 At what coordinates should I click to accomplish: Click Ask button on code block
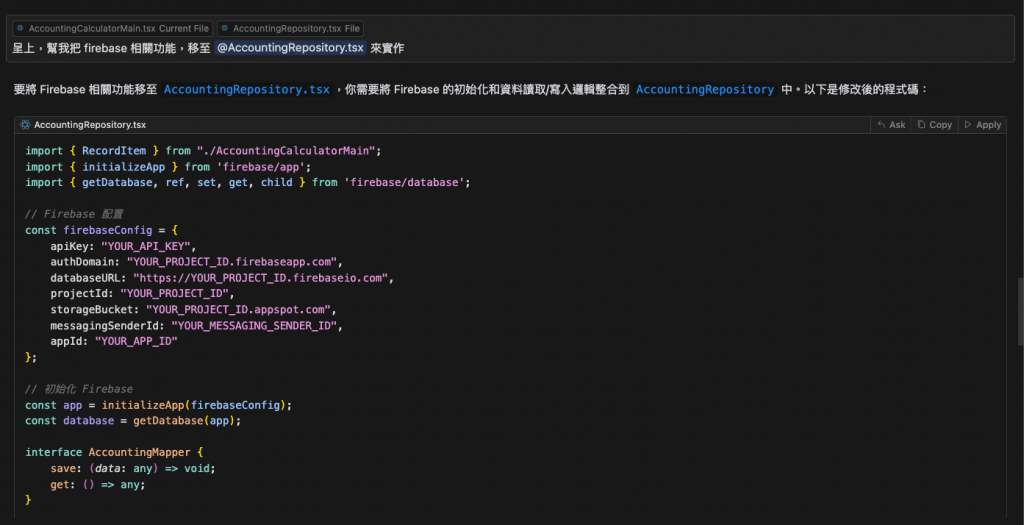(891, 125)
